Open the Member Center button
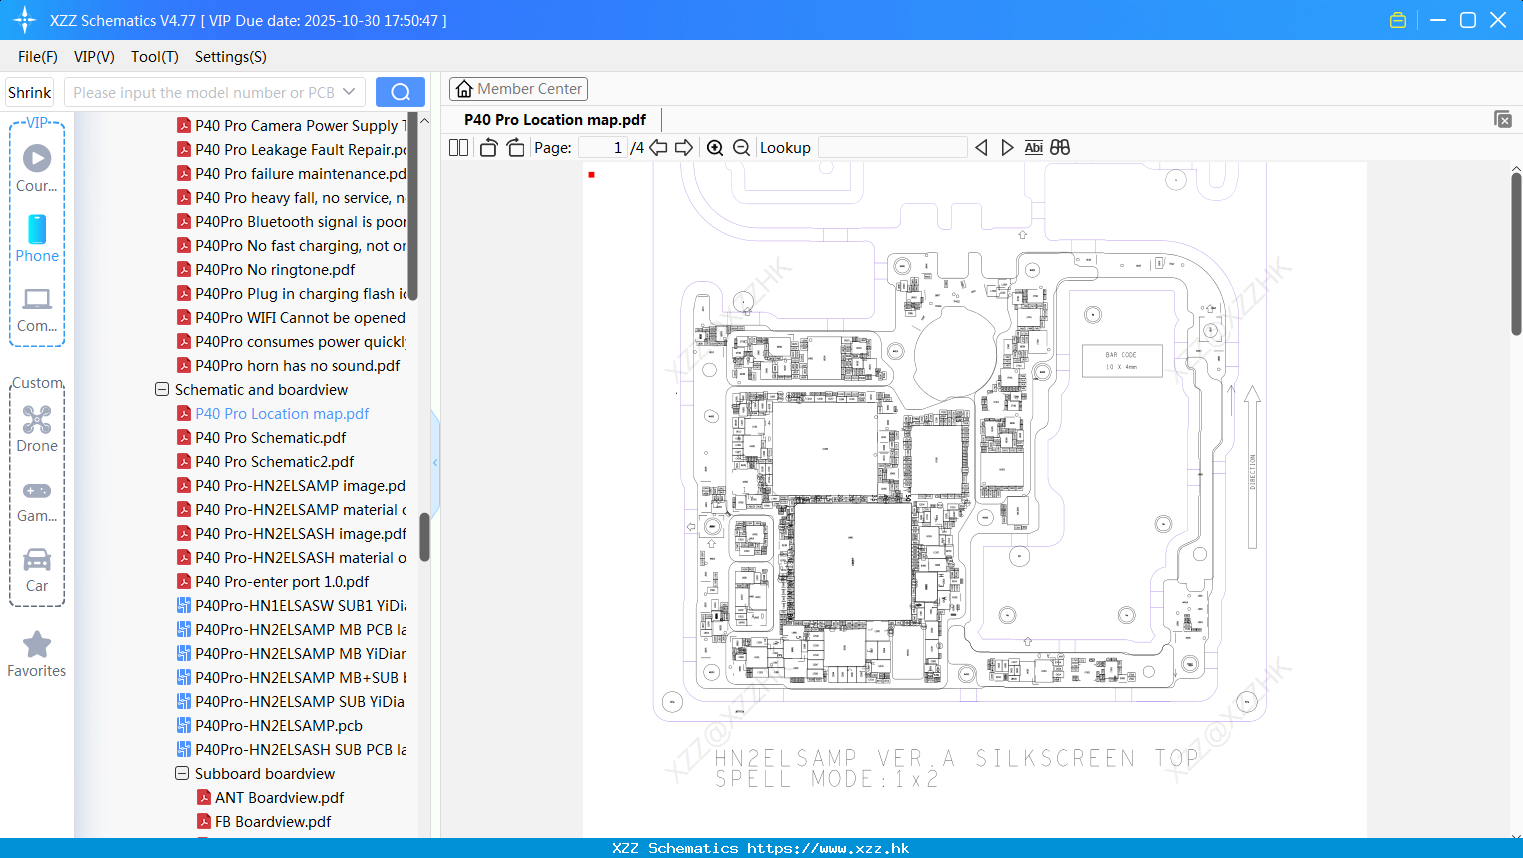This screenshot has height=858, width=1523. tap(518, 89)
